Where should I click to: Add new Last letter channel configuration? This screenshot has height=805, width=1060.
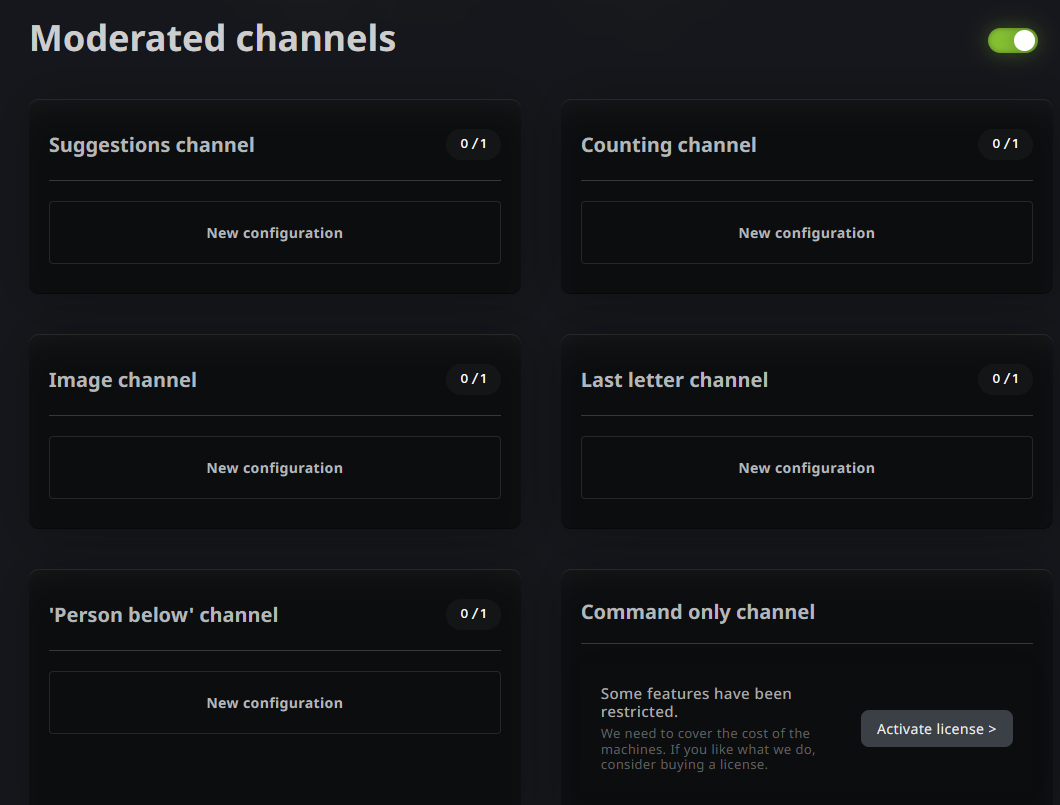806,468
